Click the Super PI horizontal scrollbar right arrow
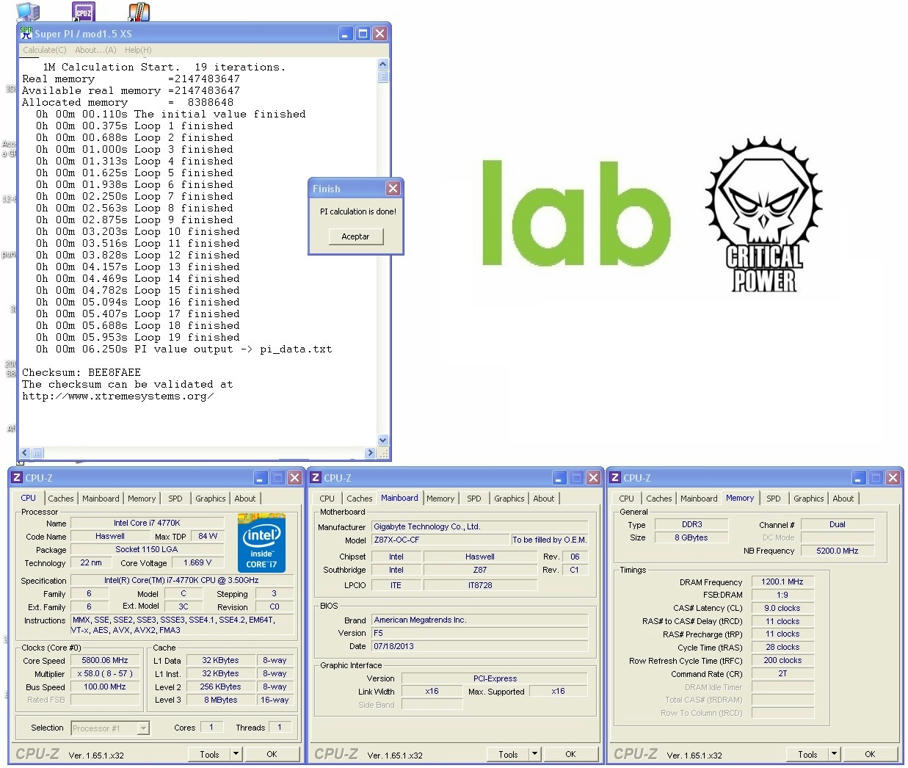This screenshot has height=768, width=908. click(x=371, y=453)
